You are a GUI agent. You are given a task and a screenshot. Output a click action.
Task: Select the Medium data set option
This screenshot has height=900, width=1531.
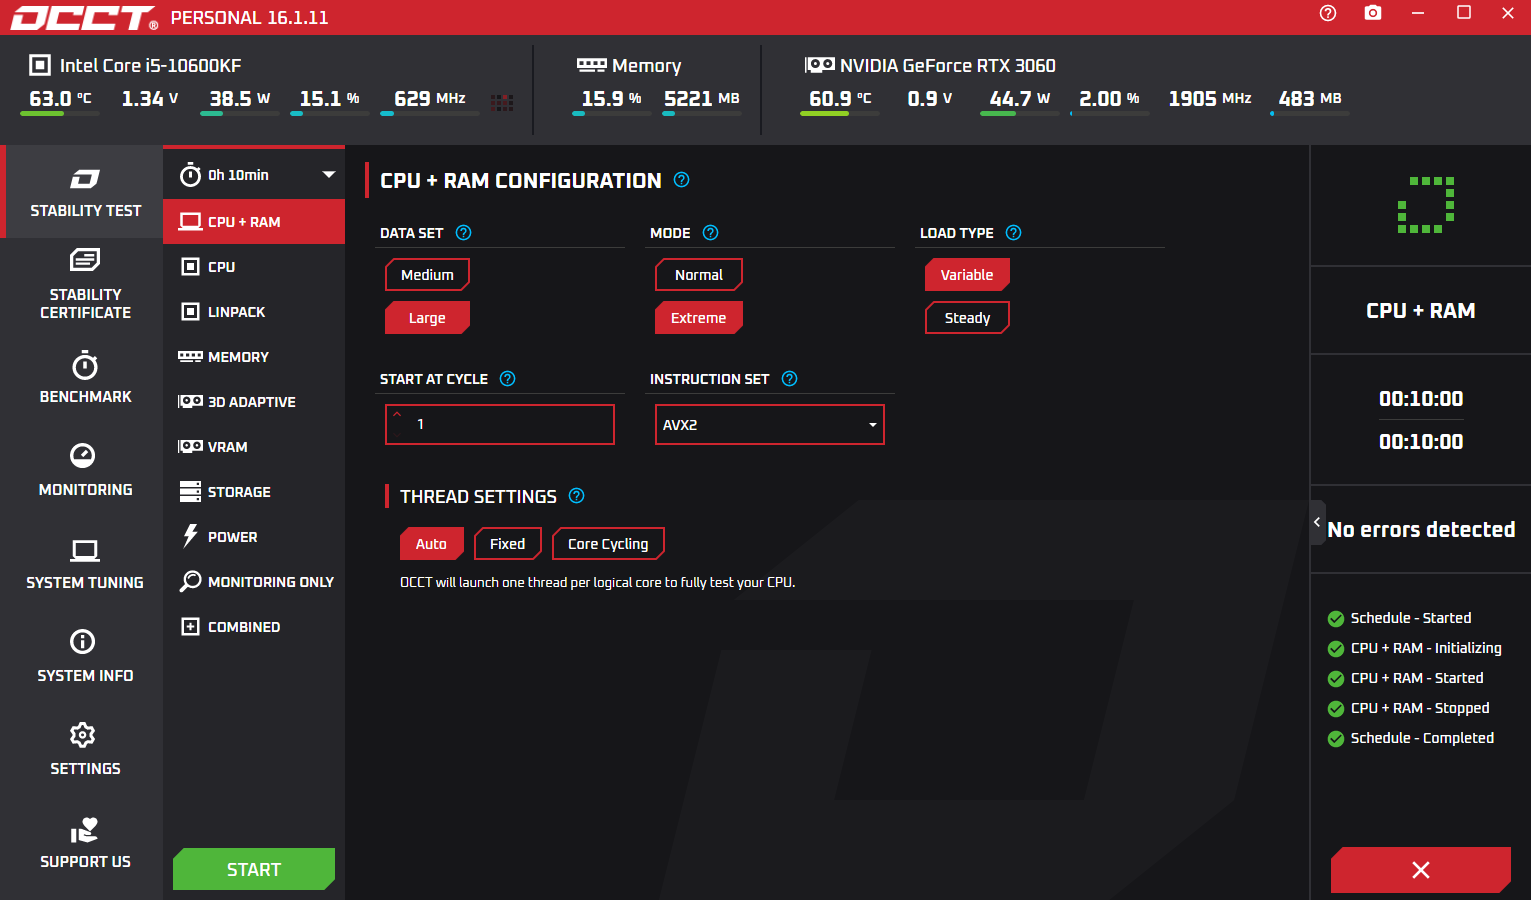[x=427, y=275]
